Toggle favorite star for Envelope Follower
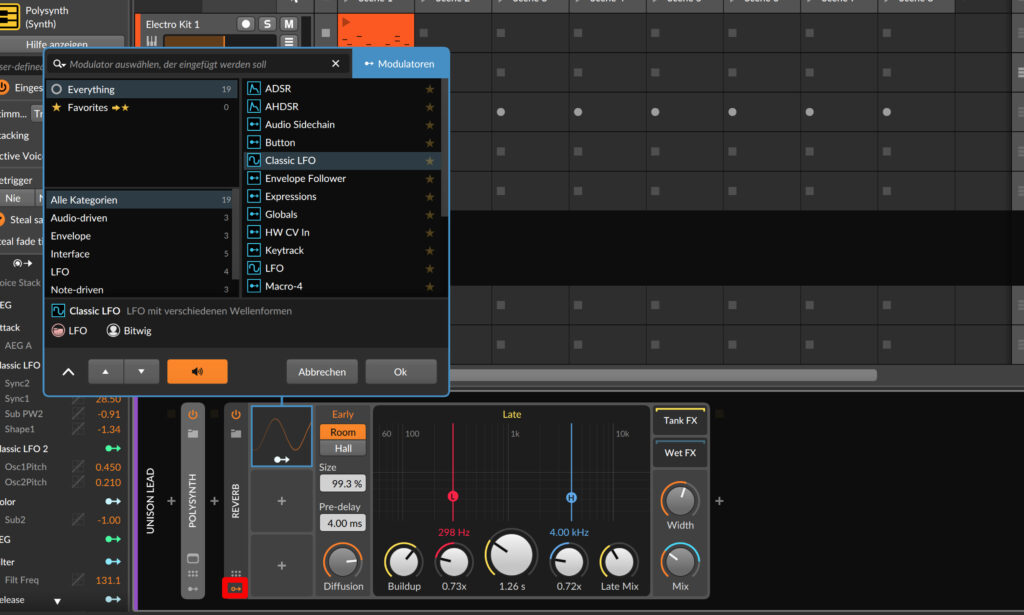 coord(430,178)
